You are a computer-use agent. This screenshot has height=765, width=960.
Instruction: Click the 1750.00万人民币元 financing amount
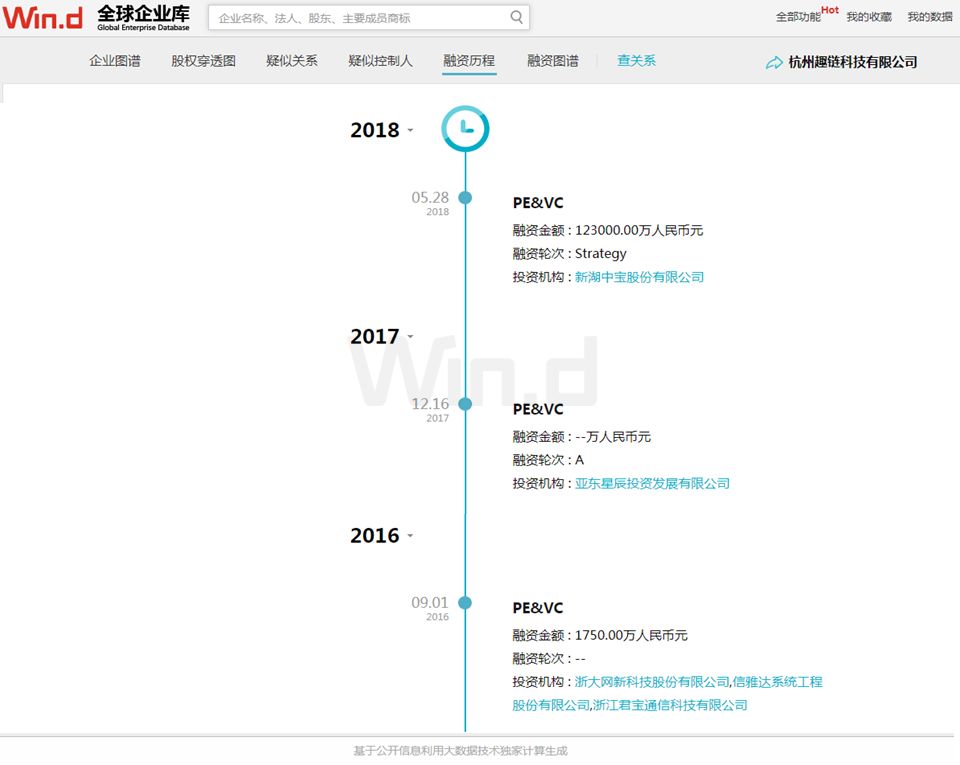pyautogui.click(x=631, y=635)
